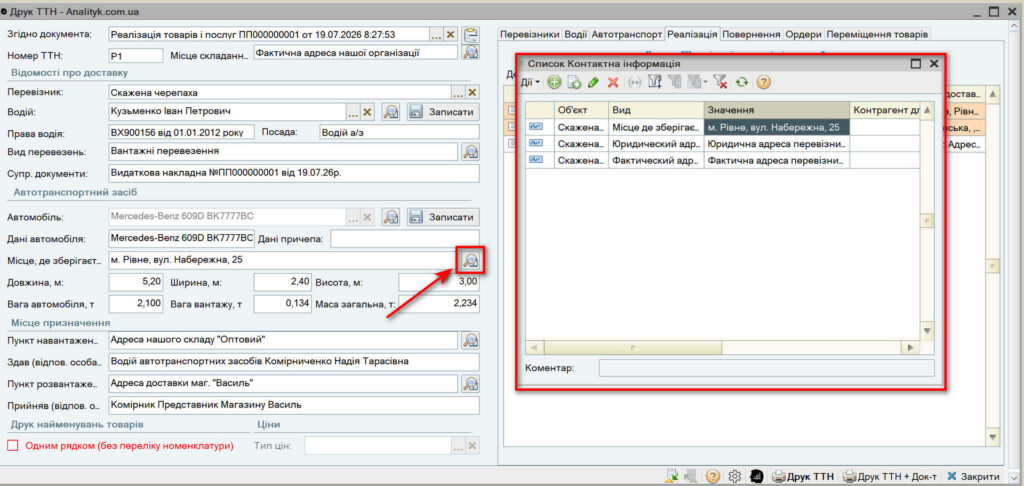Clear the Водій field with X button
The image size is (1024, 486).
(368, 112)
